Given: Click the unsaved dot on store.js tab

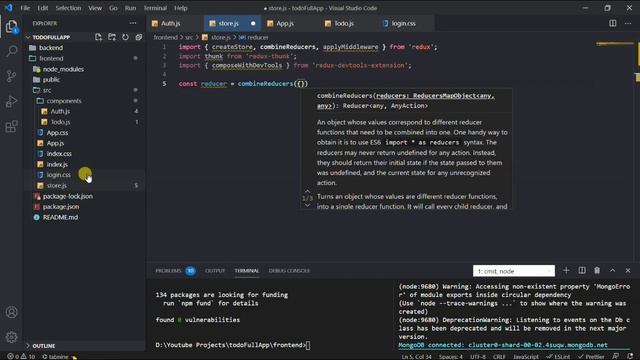Looking at the screenshot, I should click(x=253, y=23).
